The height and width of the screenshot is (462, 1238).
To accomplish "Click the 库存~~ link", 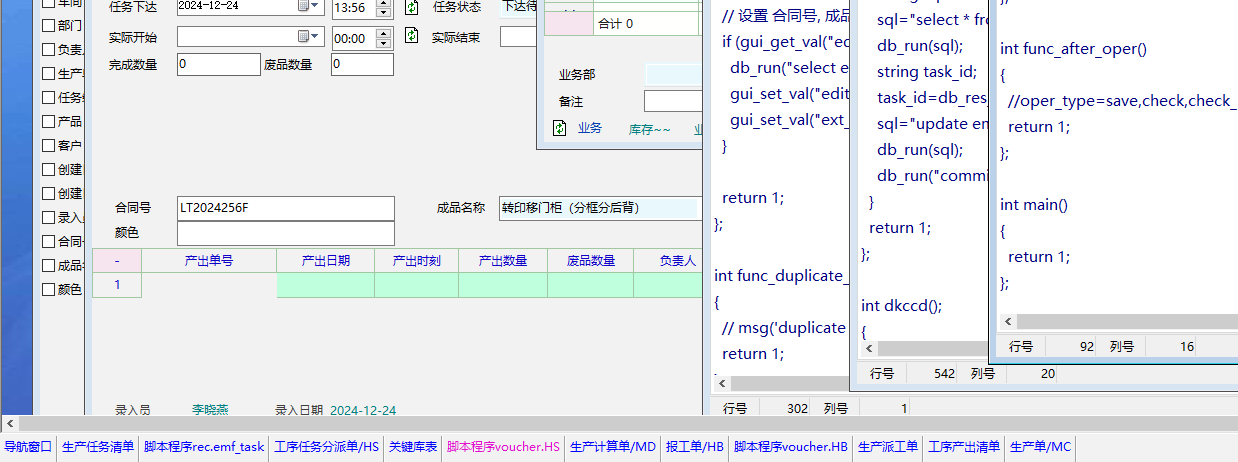I will coord(649,129).
